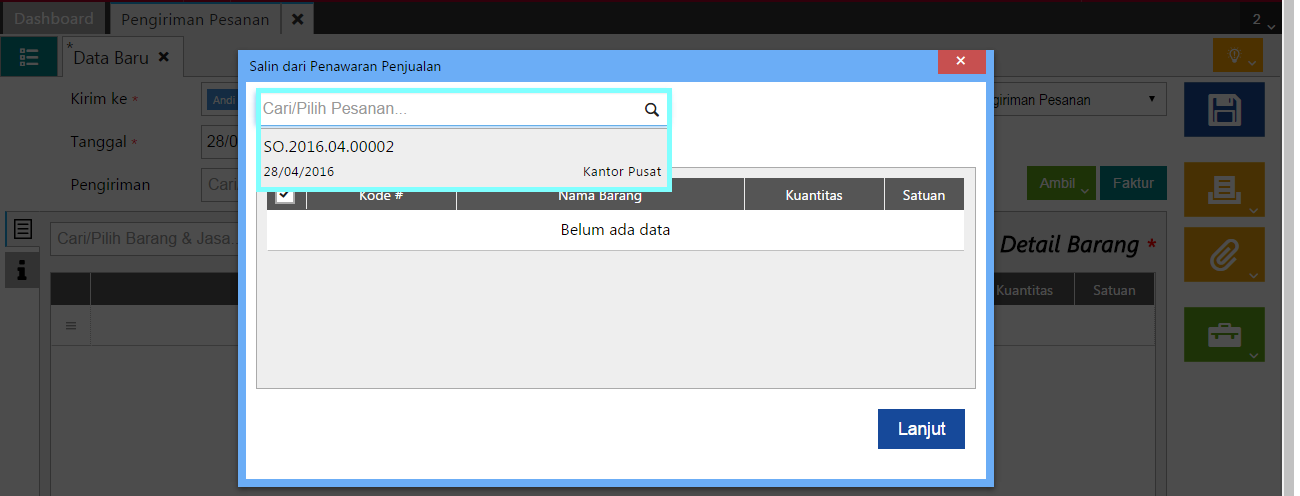This screenshot has height=496, width=1300.
Task: Open the green briefcase menu
Action: click(x=1224, y=334)
